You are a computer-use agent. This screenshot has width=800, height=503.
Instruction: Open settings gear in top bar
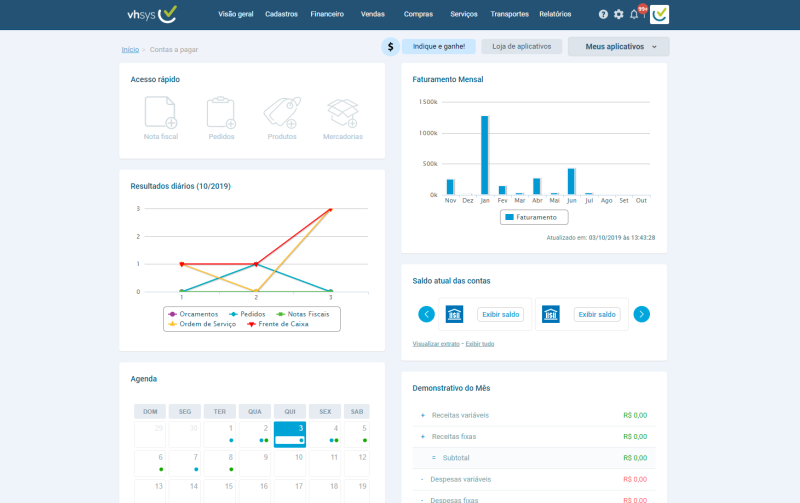[618, 14]
